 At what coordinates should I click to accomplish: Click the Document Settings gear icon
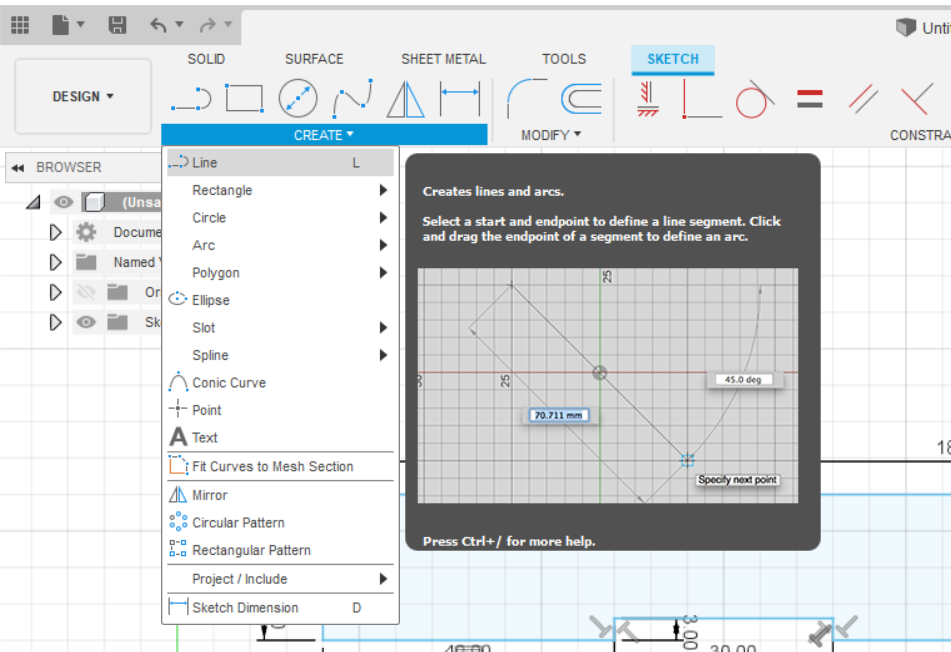tap(86, 232)
